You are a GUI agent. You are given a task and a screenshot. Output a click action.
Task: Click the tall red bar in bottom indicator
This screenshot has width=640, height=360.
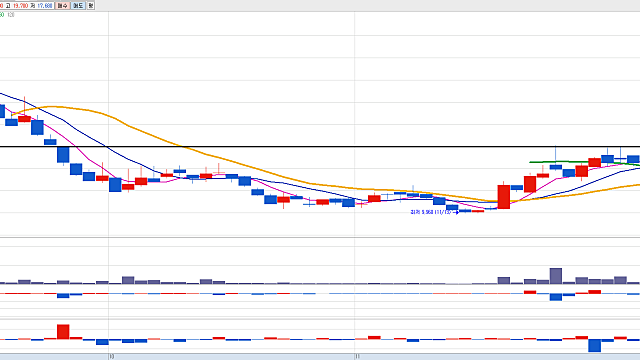click(63, 331)
